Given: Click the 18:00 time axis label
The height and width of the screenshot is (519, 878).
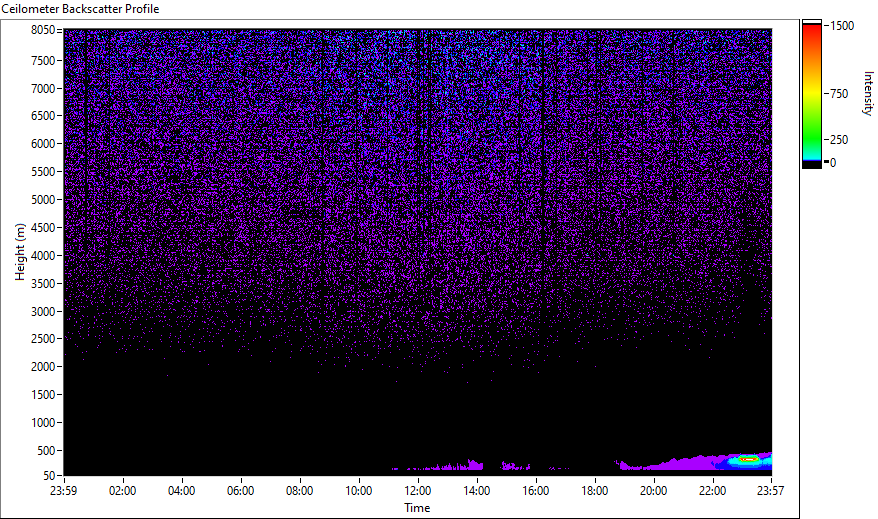Looking at the screenshot, I should 595,491.
